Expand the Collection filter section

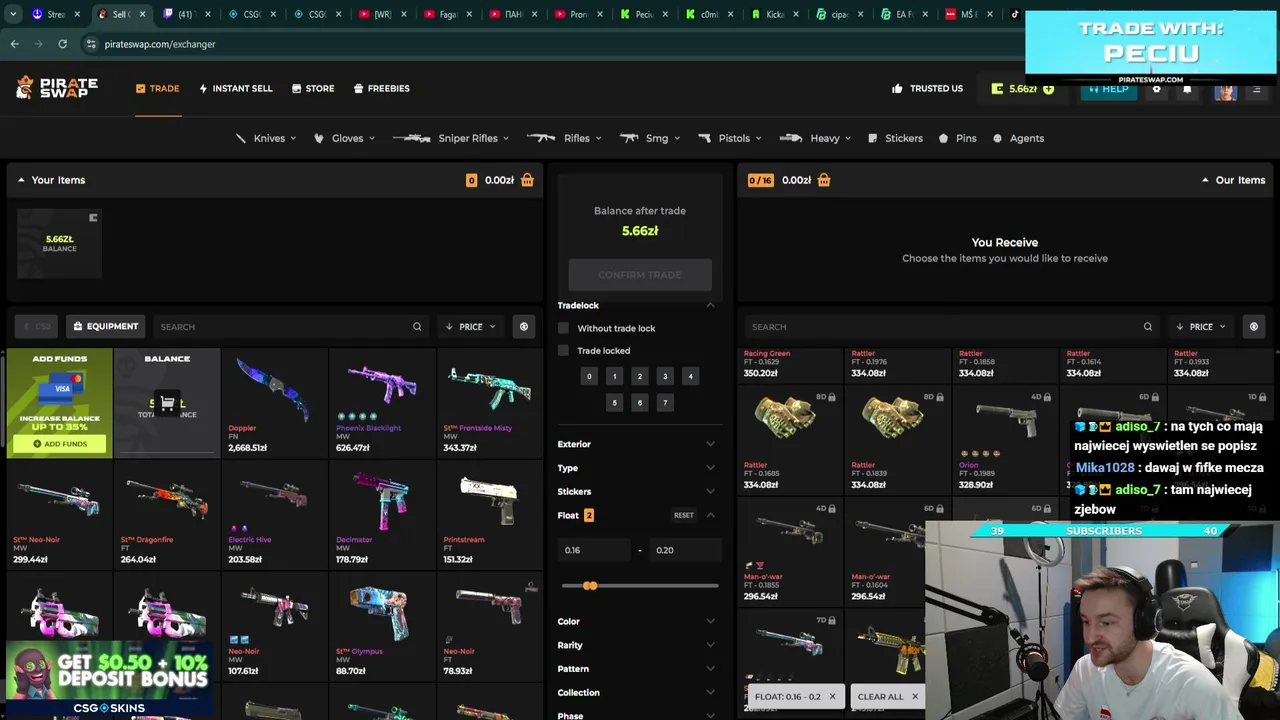(636, 692)
